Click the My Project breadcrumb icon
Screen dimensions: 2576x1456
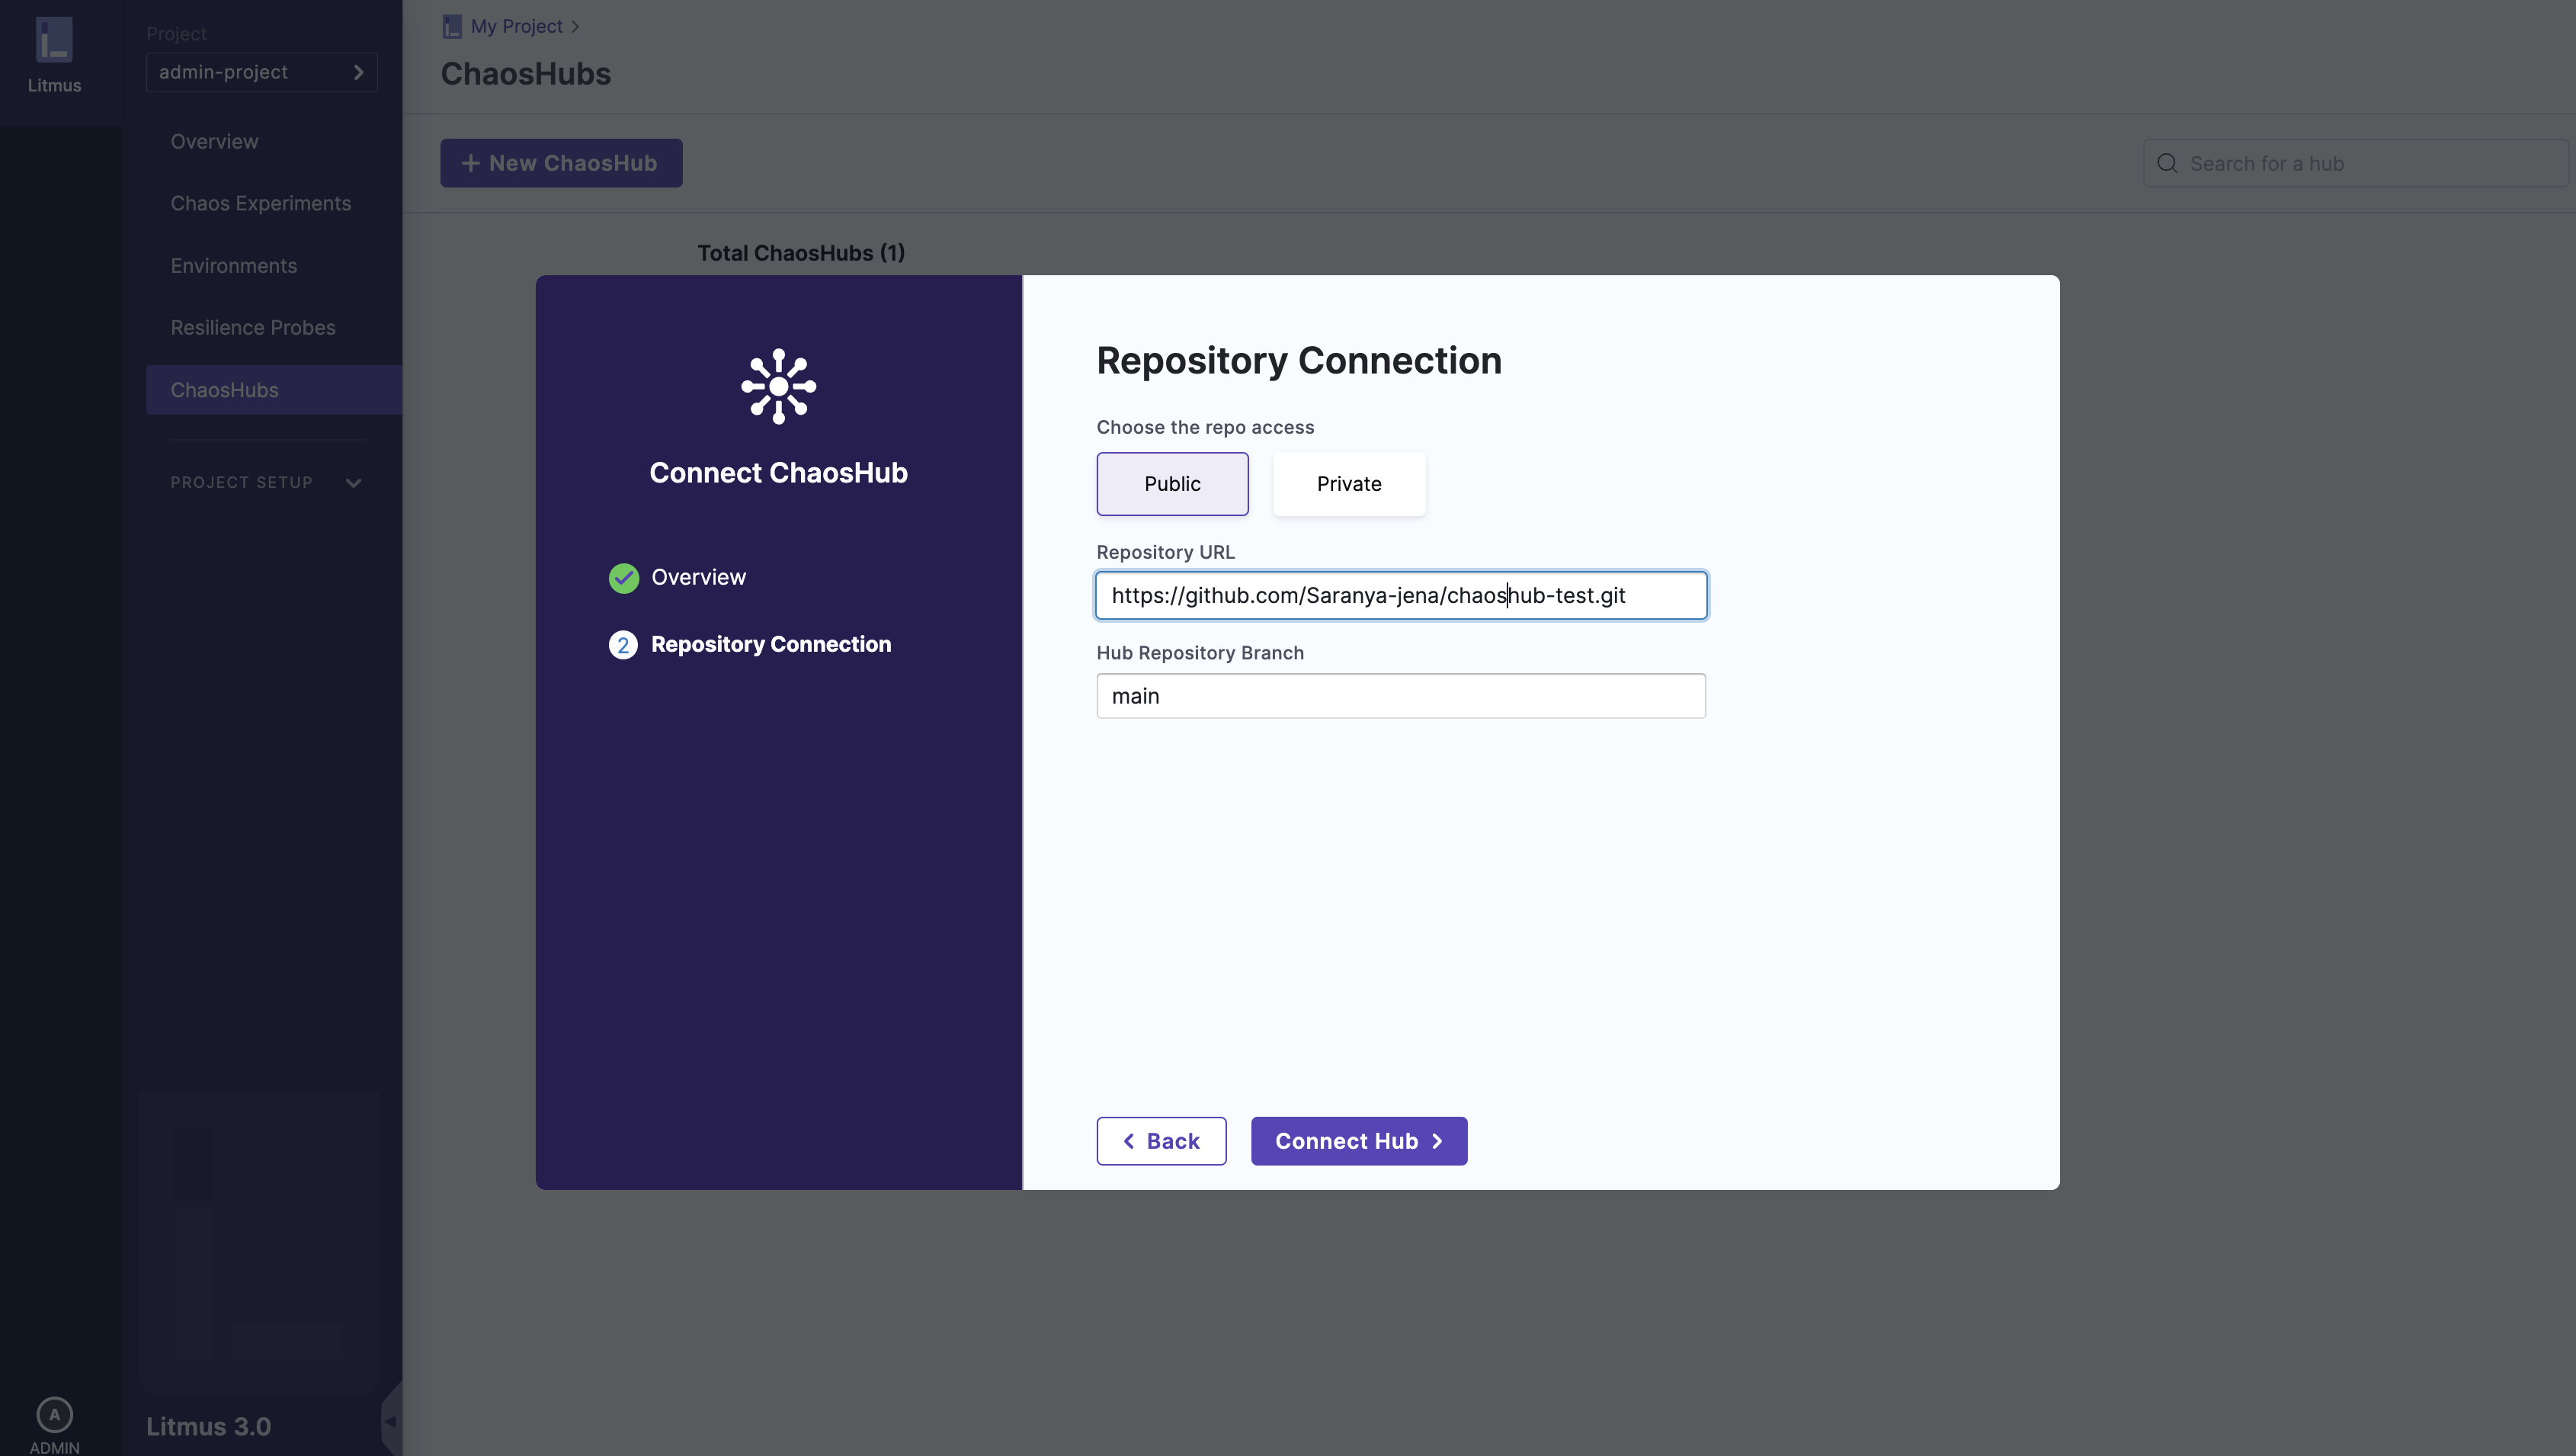452,27
